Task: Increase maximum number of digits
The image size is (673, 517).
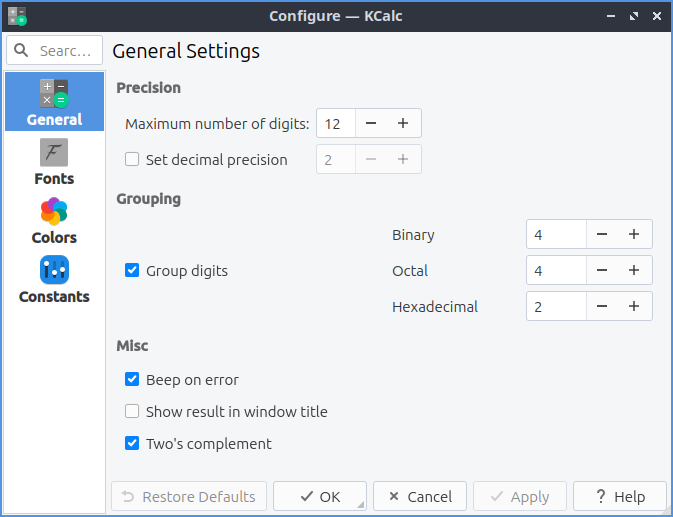Action: (403, 123)
